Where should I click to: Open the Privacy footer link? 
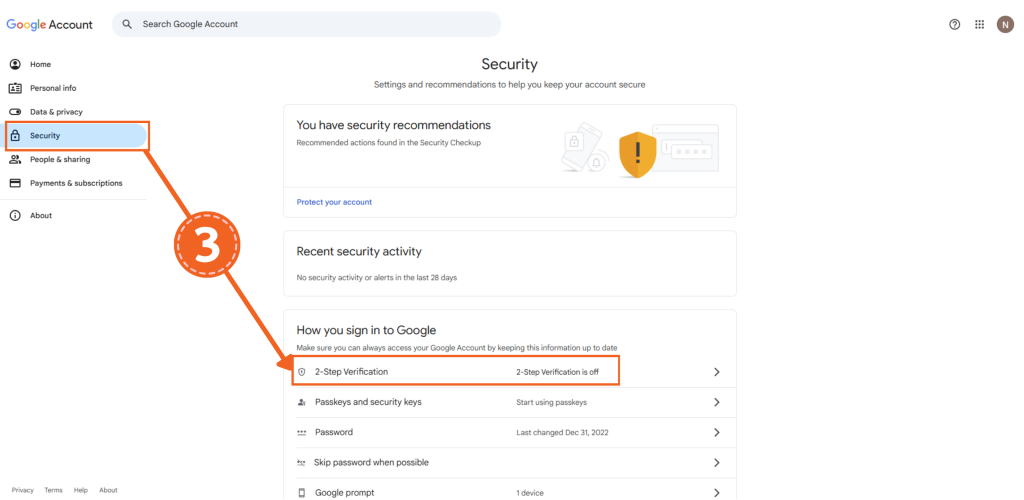pos(22,490)
